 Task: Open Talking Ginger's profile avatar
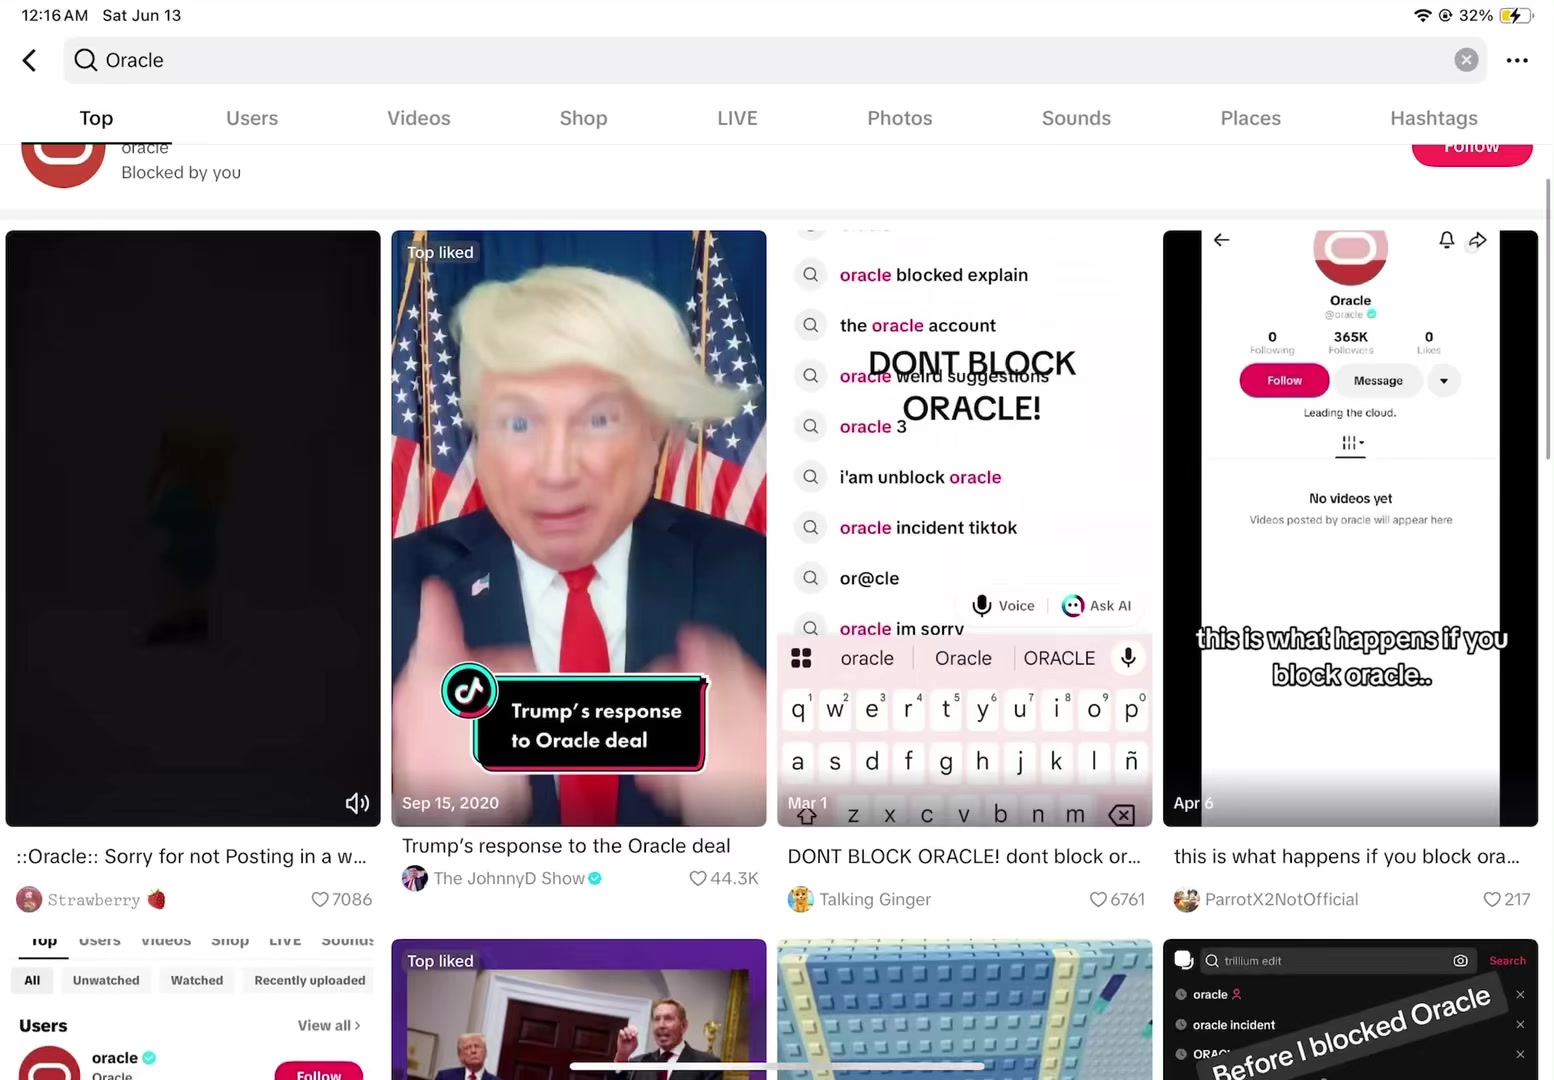tap(801, 899)
